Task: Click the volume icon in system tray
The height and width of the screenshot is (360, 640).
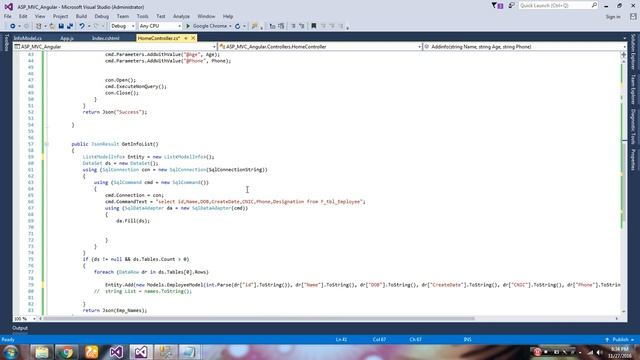Action: pos(599,352)
